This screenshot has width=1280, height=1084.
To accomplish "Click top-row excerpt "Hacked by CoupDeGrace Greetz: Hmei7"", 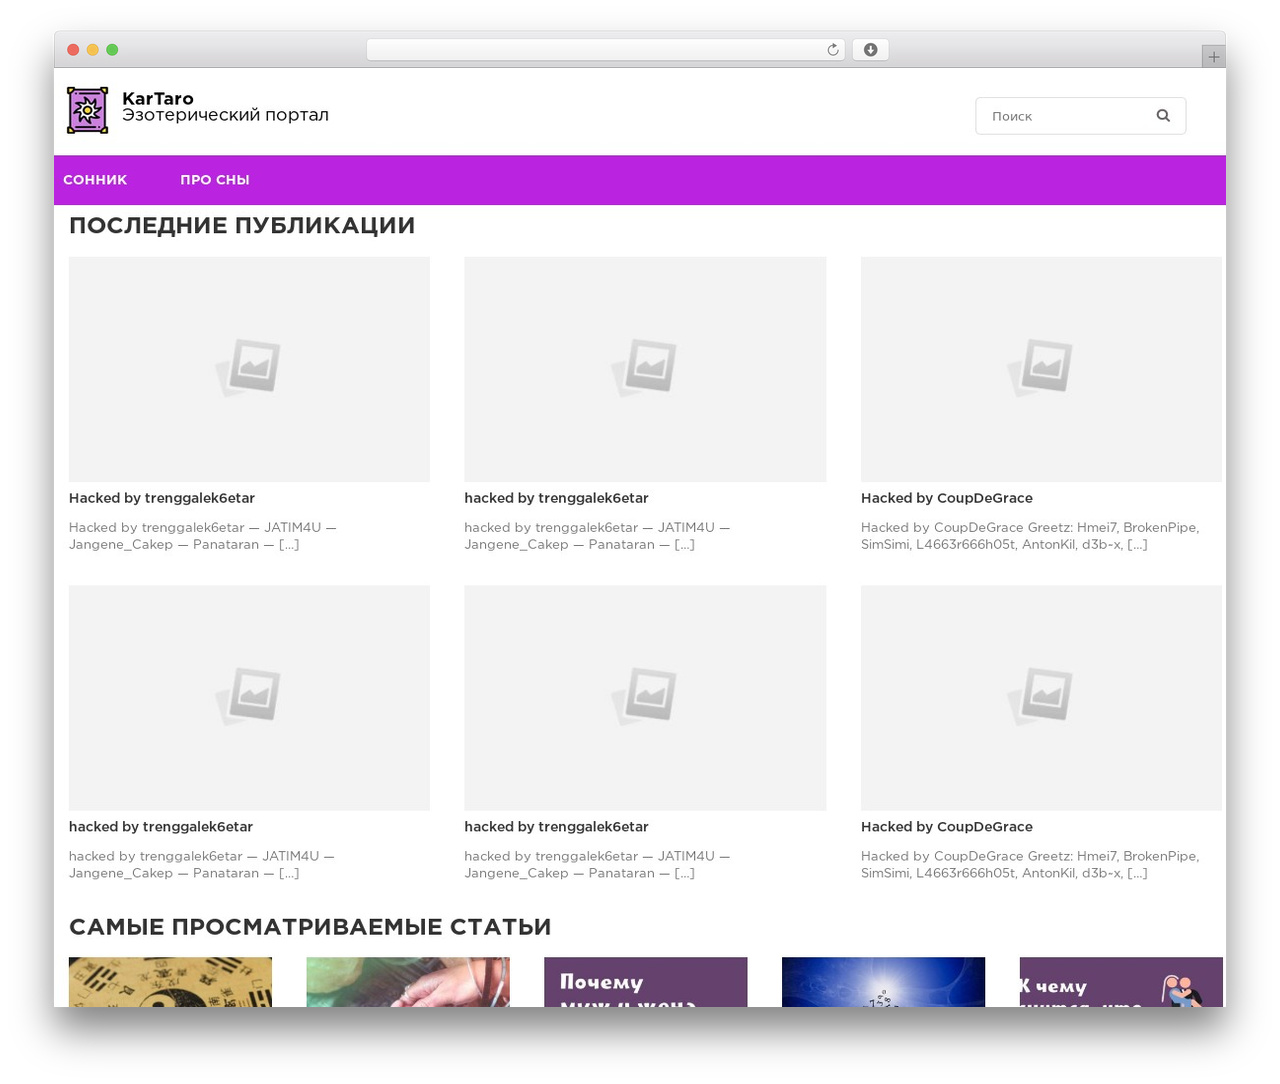I will pyautogui.click(x=1030, y=536).
